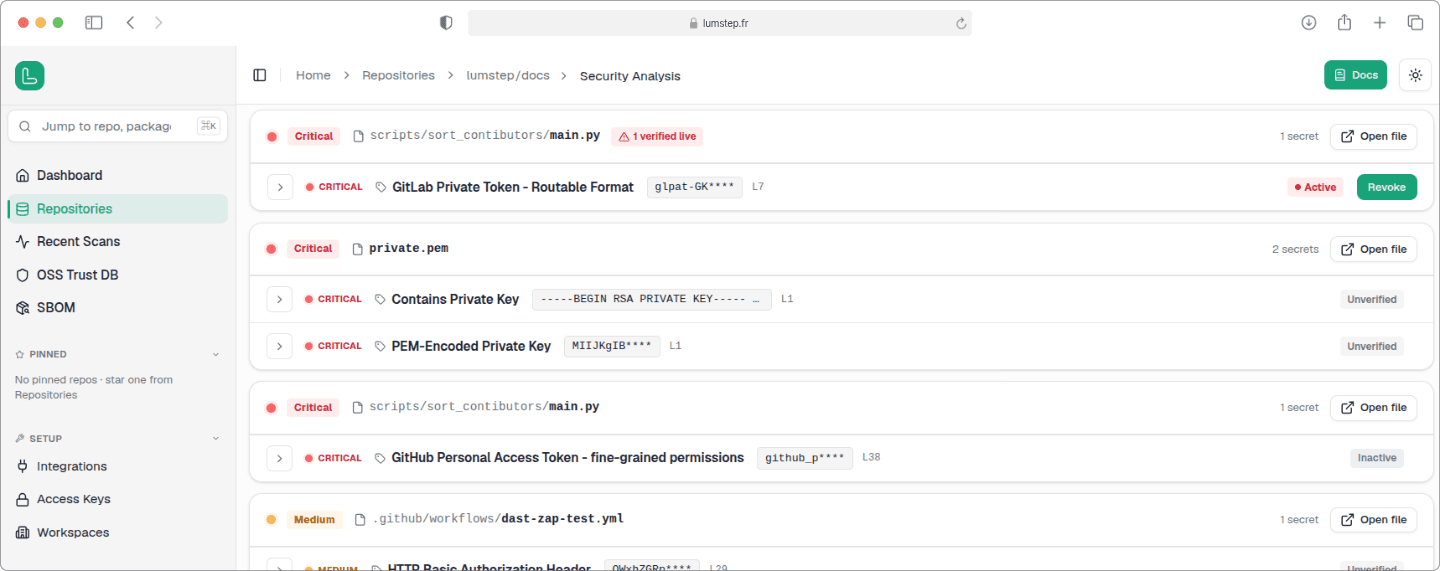Viewport: 1440px width, 571px height.
Task: Click the lumstep.fr address bar
Action: point(720,23)
